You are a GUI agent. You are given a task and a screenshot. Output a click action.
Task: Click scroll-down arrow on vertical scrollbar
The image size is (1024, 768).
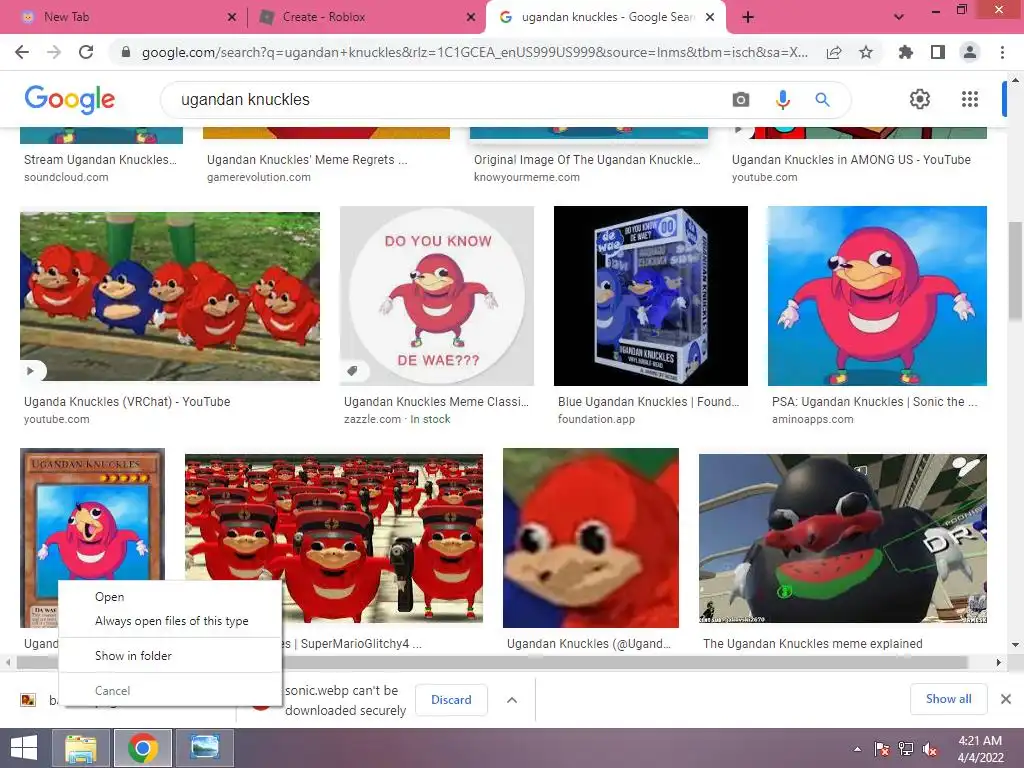(x=1015, y=645)
